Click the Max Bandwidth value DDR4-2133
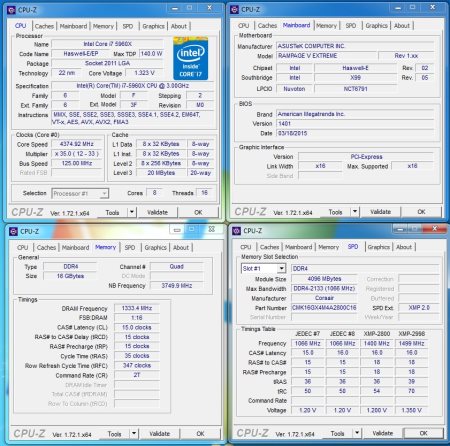This screenshot has width=450, height=446. pos(324,288)
